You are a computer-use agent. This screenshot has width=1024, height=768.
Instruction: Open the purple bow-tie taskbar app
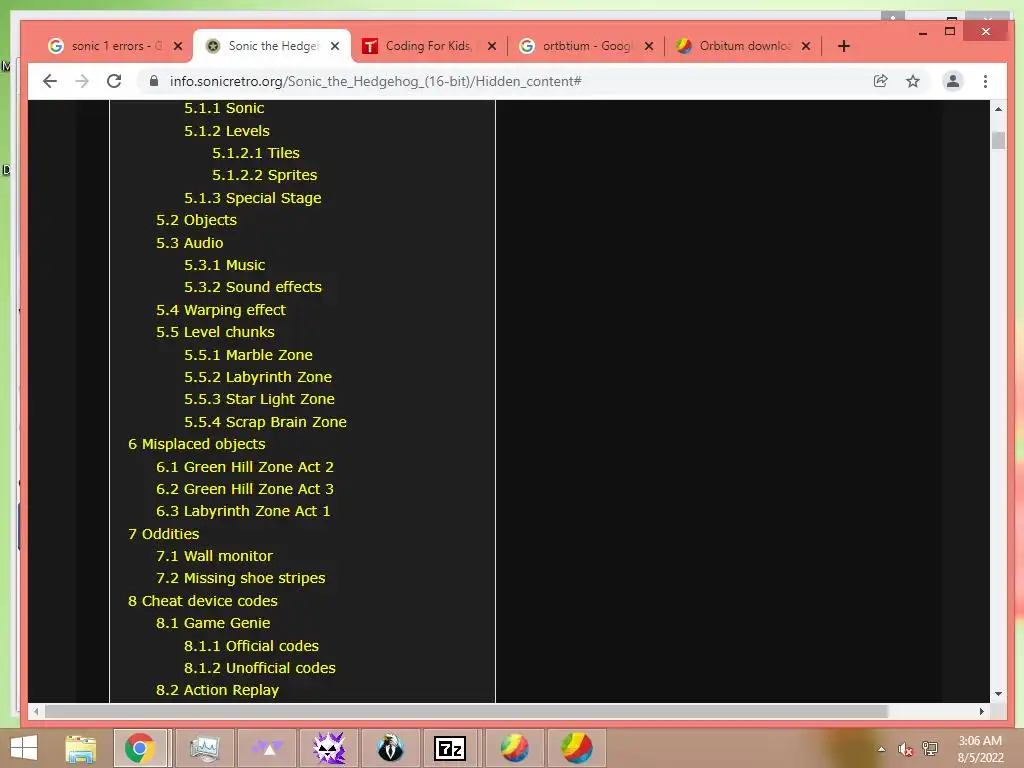coord(267,748)
